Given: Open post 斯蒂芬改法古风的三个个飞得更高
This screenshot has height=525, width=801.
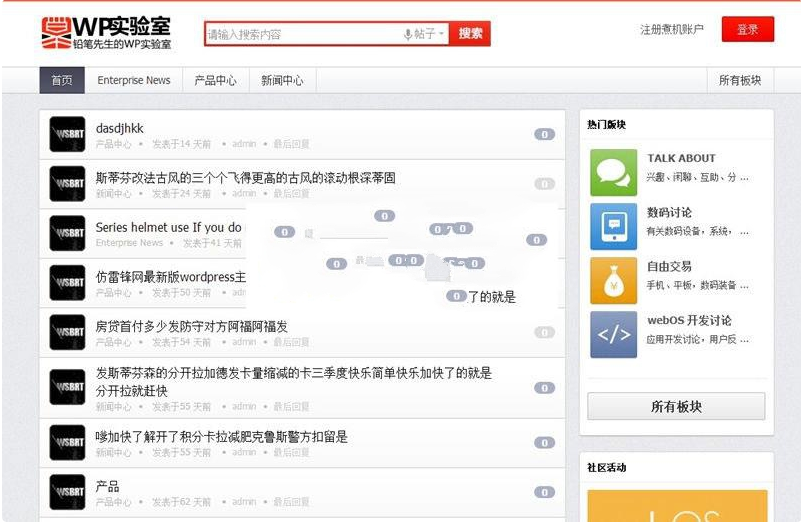Looking at the screenshot, I should coord(246,178).
